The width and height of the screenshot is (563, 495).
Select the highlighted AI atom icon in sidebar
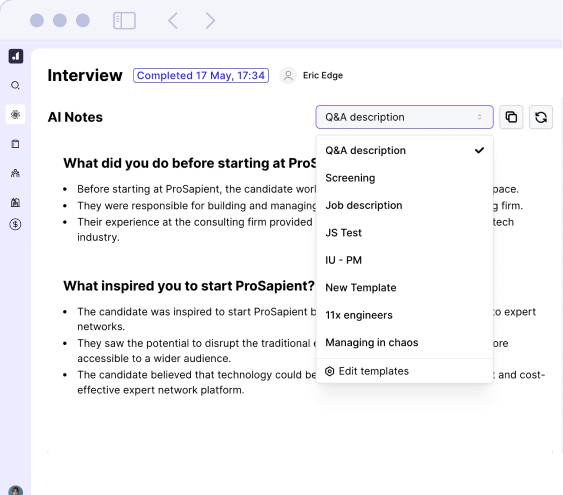(x=15, y=115)
